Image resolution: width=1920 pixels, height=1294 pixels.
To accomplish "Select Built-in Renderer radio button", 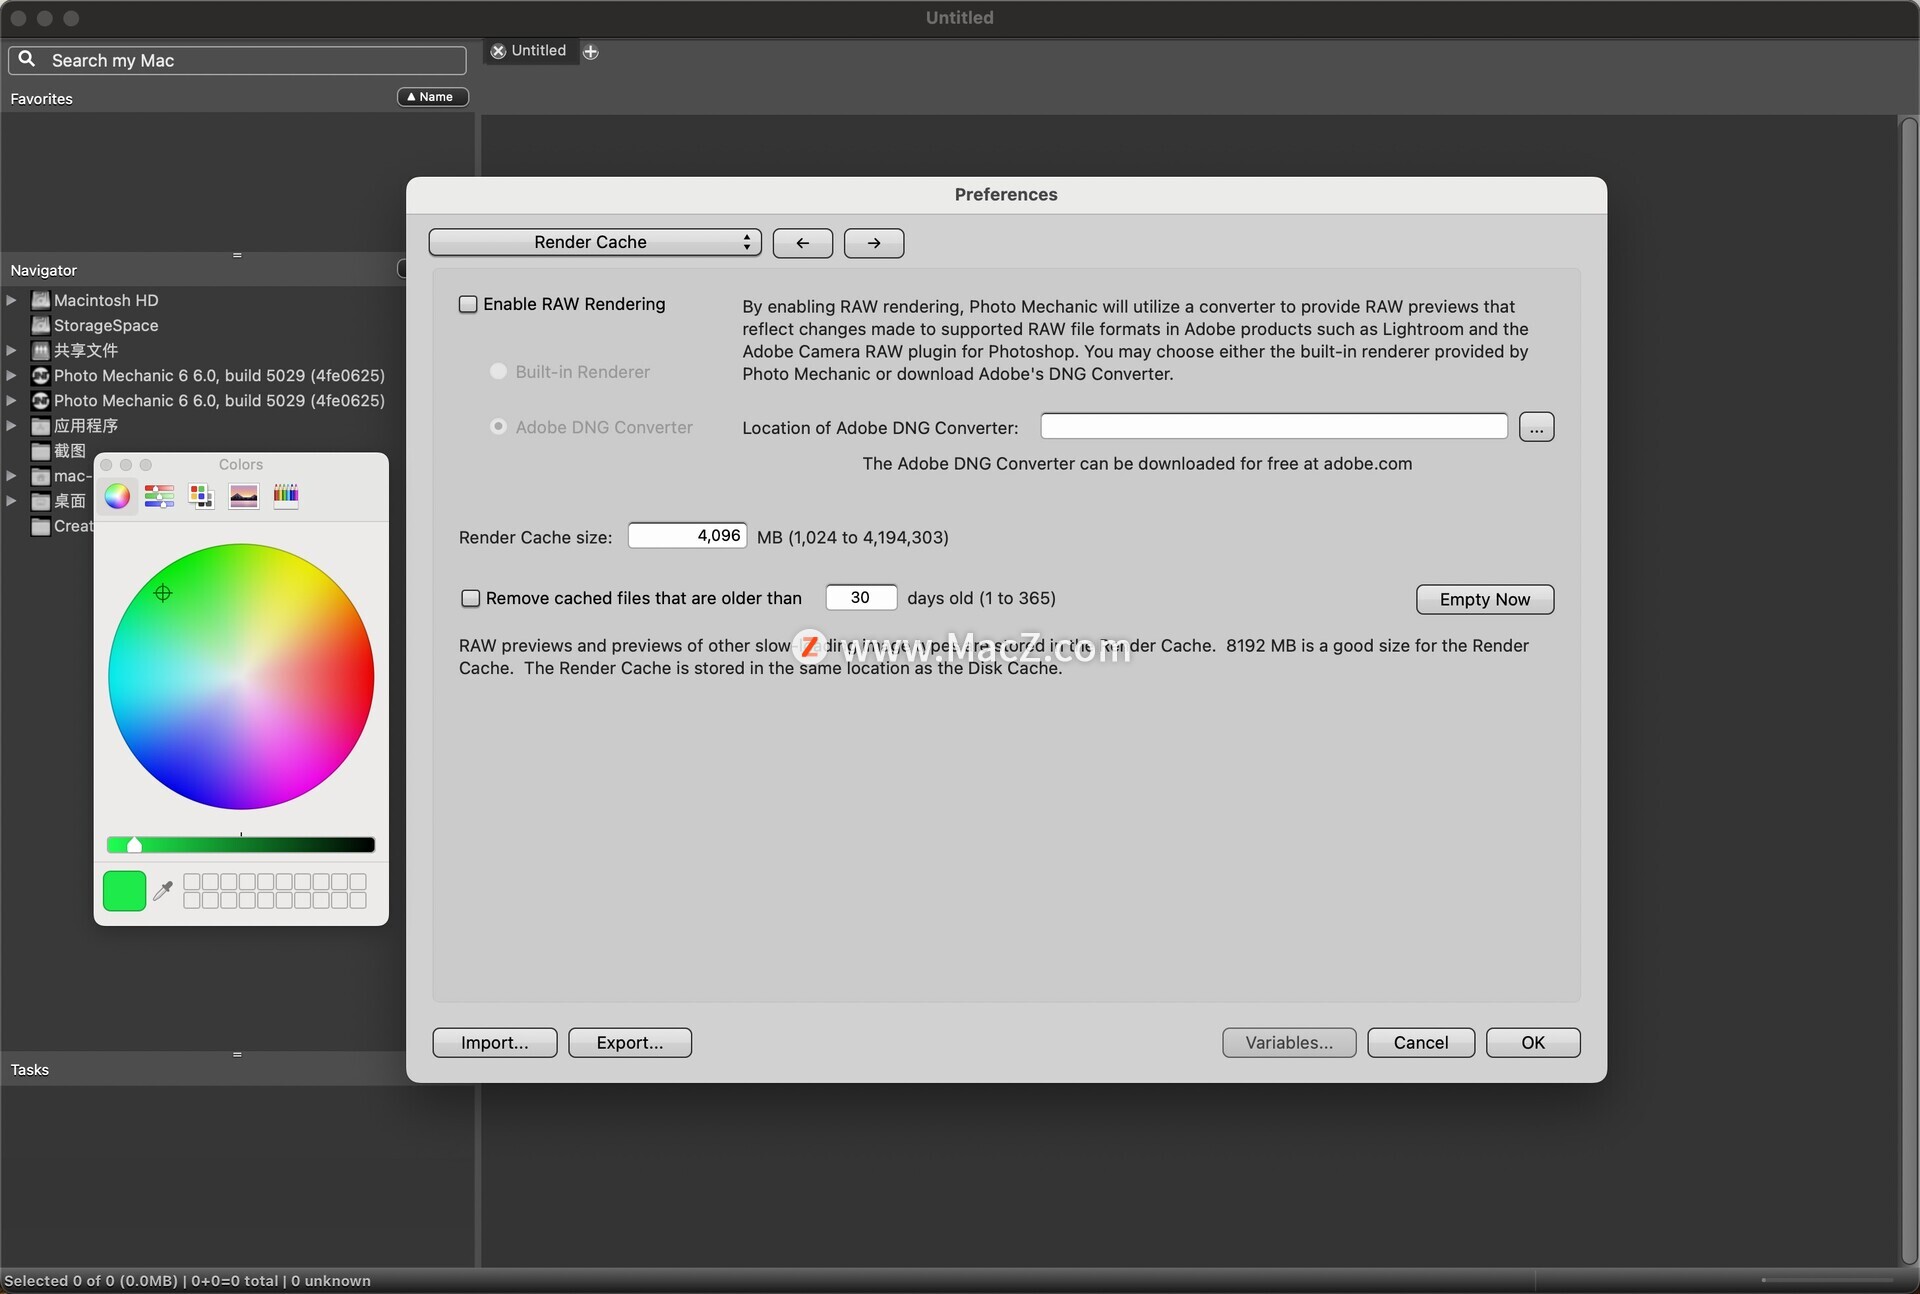I will tap(498, 371).
